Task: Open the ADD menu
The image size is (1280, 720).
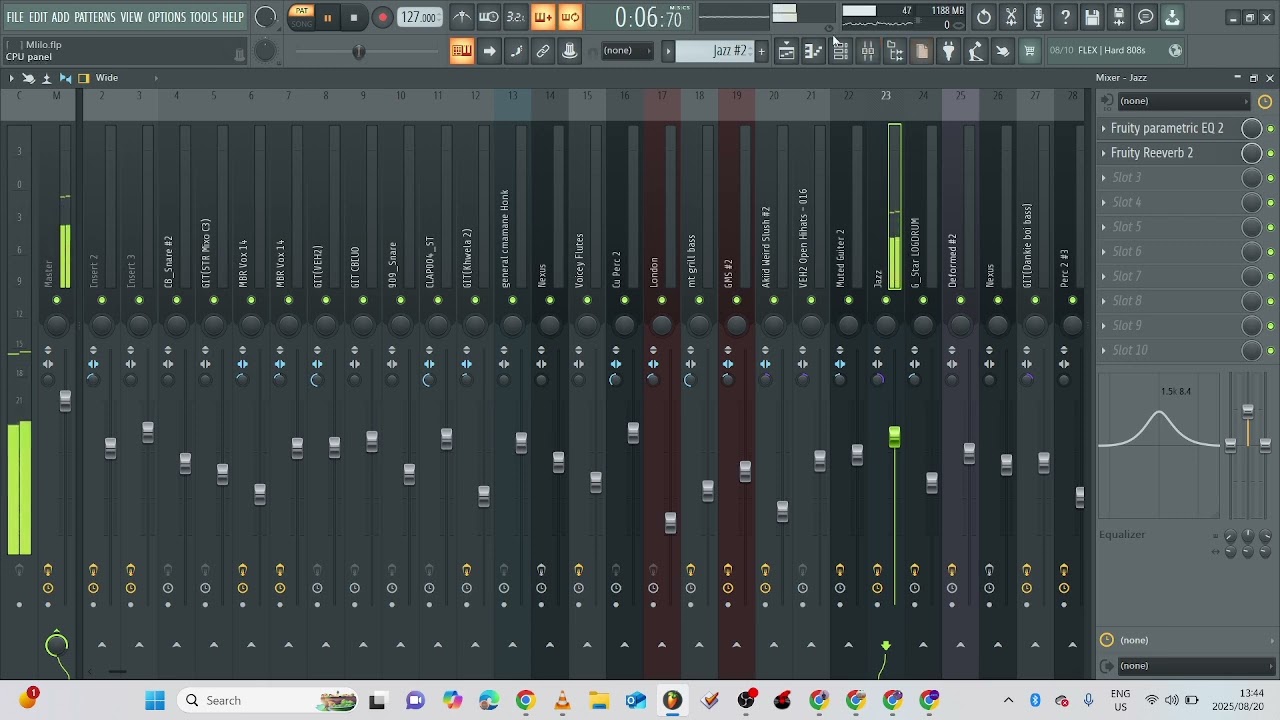Action: [61, 17]
